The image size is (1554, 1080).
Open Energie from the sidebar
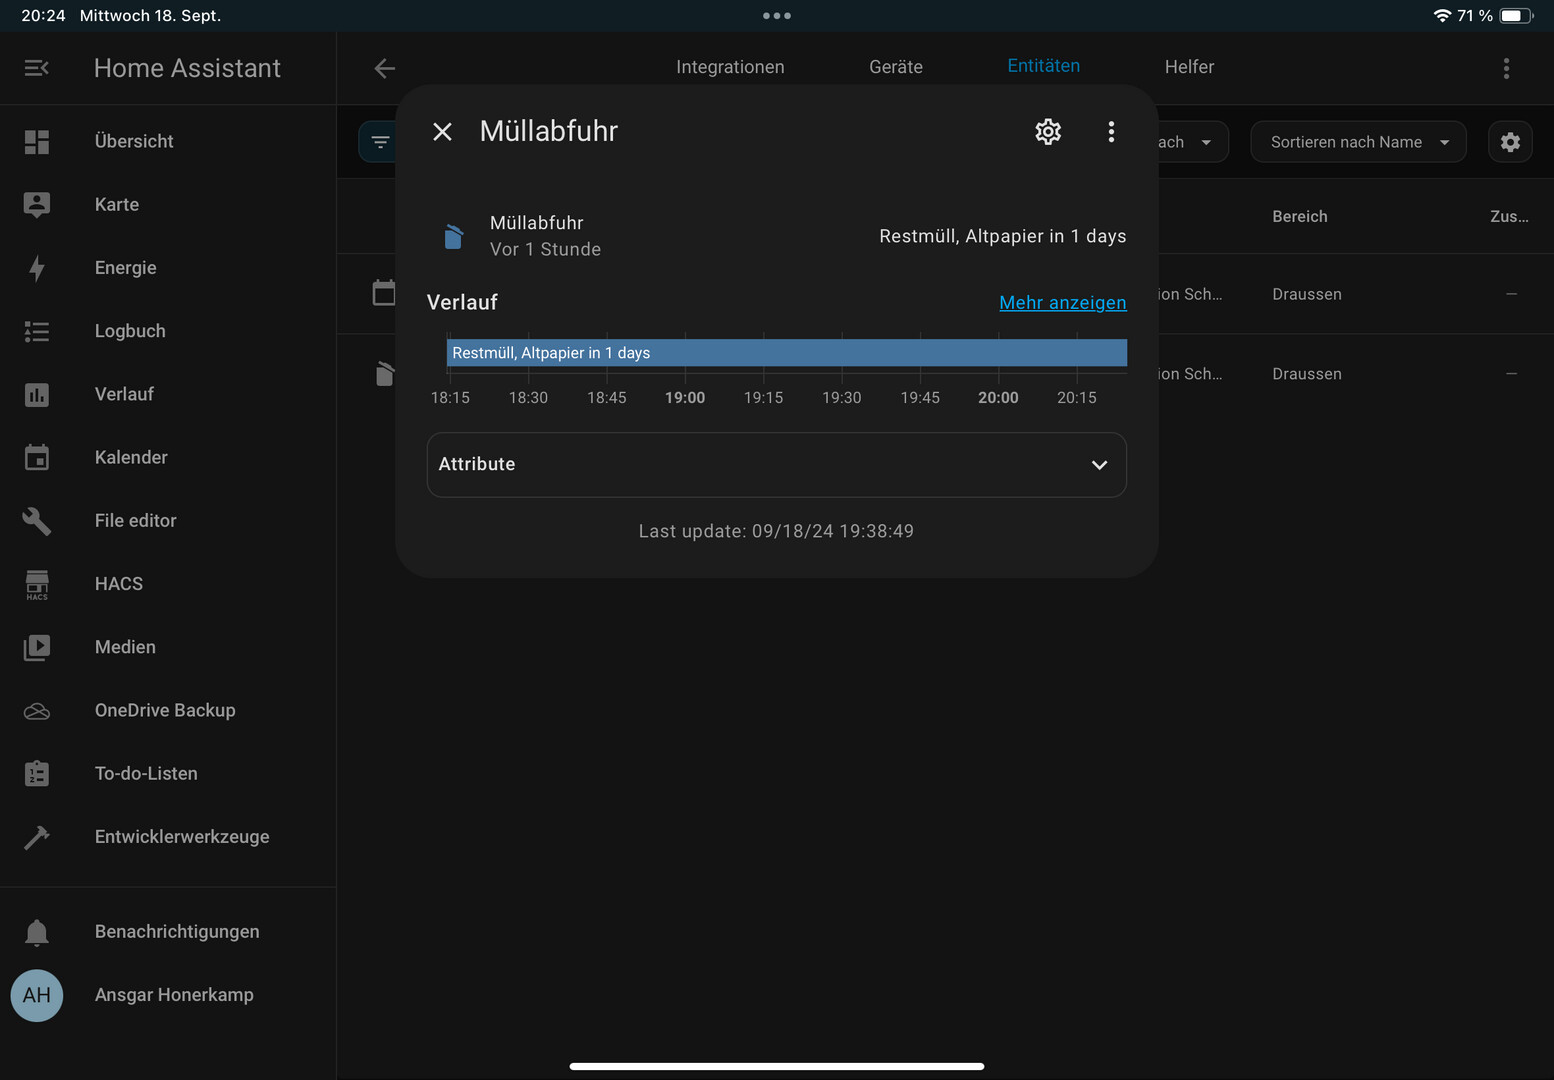point(125,268)
